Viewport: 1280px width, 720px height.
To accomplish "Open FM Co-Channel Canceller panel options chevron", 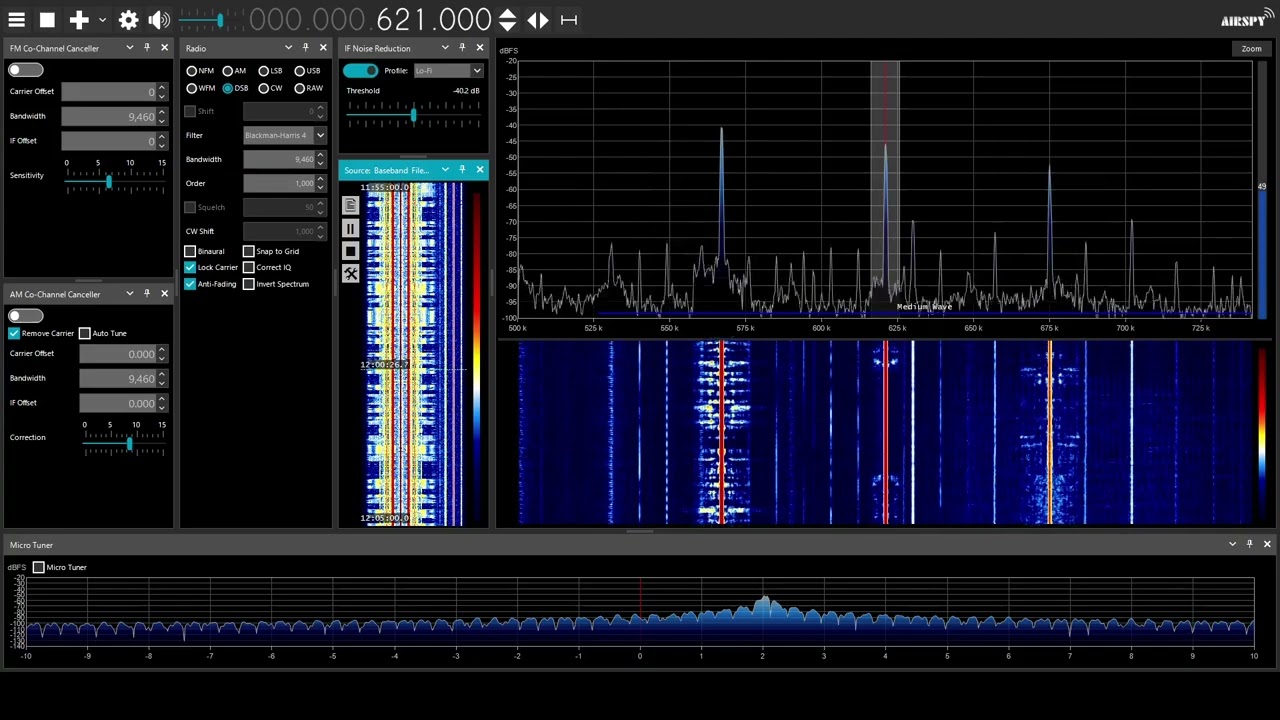I will click(129, 48).
